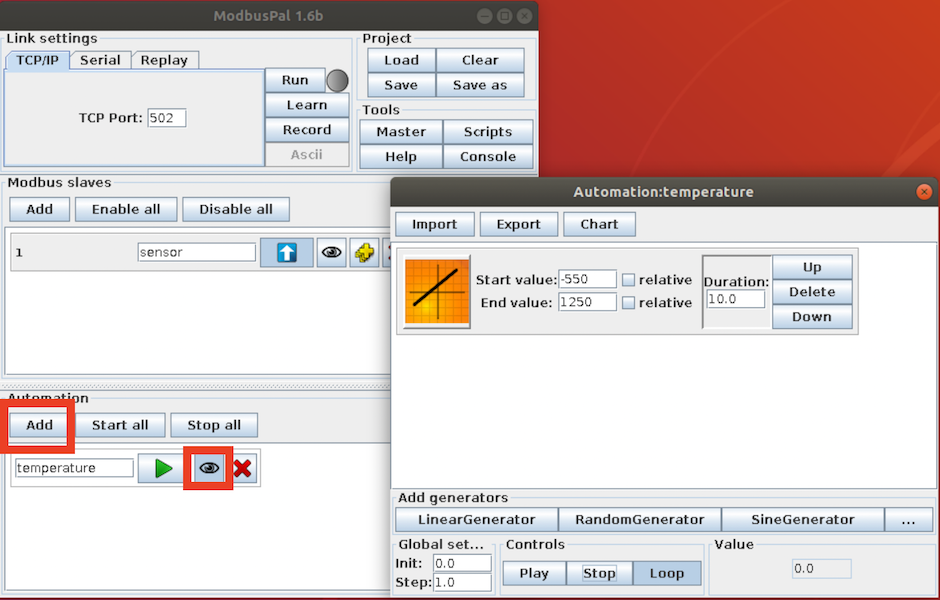This screenshot has width=940, height=600.
Task: Maximize the ModbusPal main window
Action: 505,16
